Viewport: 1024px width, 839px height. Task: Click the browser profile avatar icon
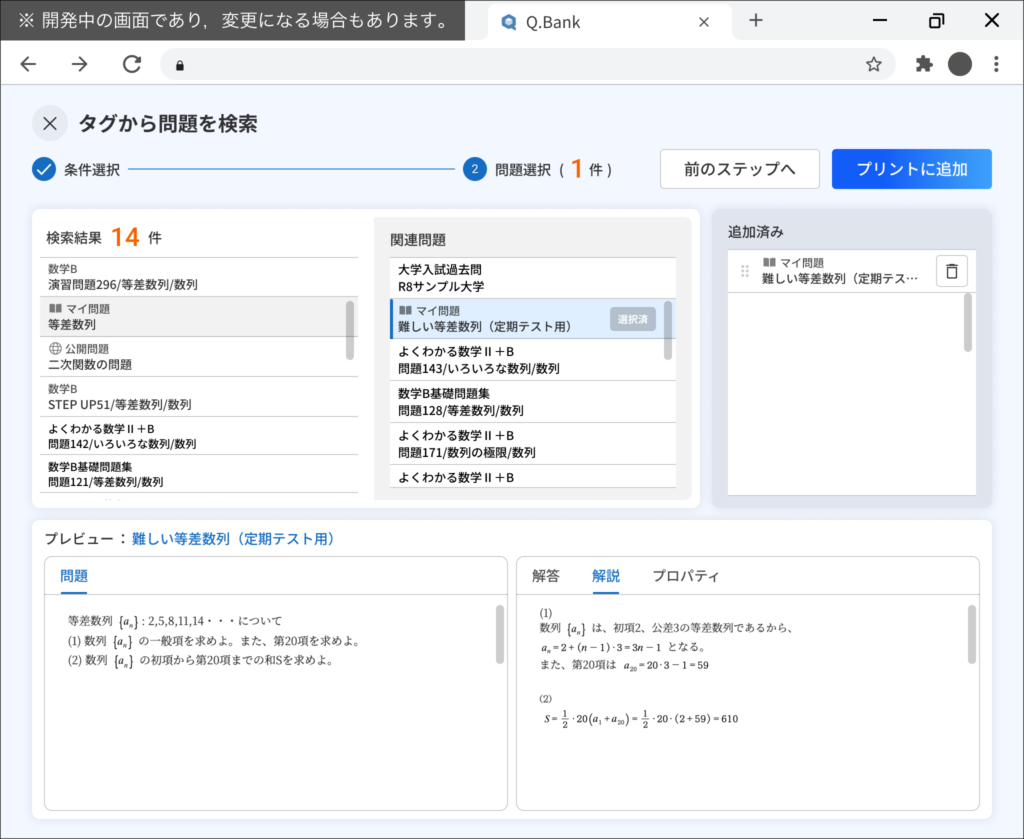click(960, 63)
